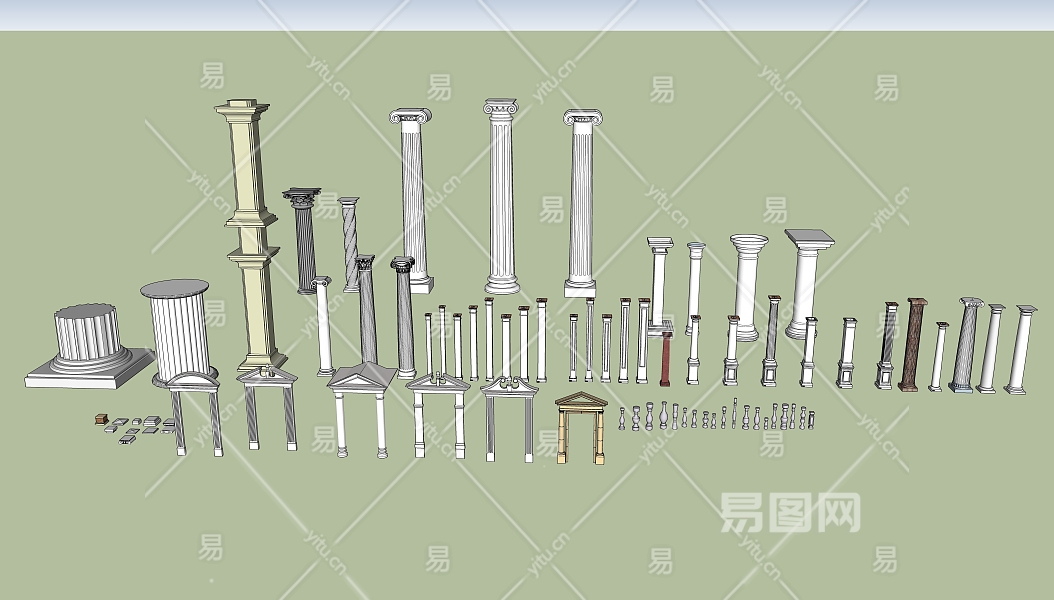Select the arched-pediment portal with twisted posts
This screenshot has width=1054, height=600.
pos(194,413)
